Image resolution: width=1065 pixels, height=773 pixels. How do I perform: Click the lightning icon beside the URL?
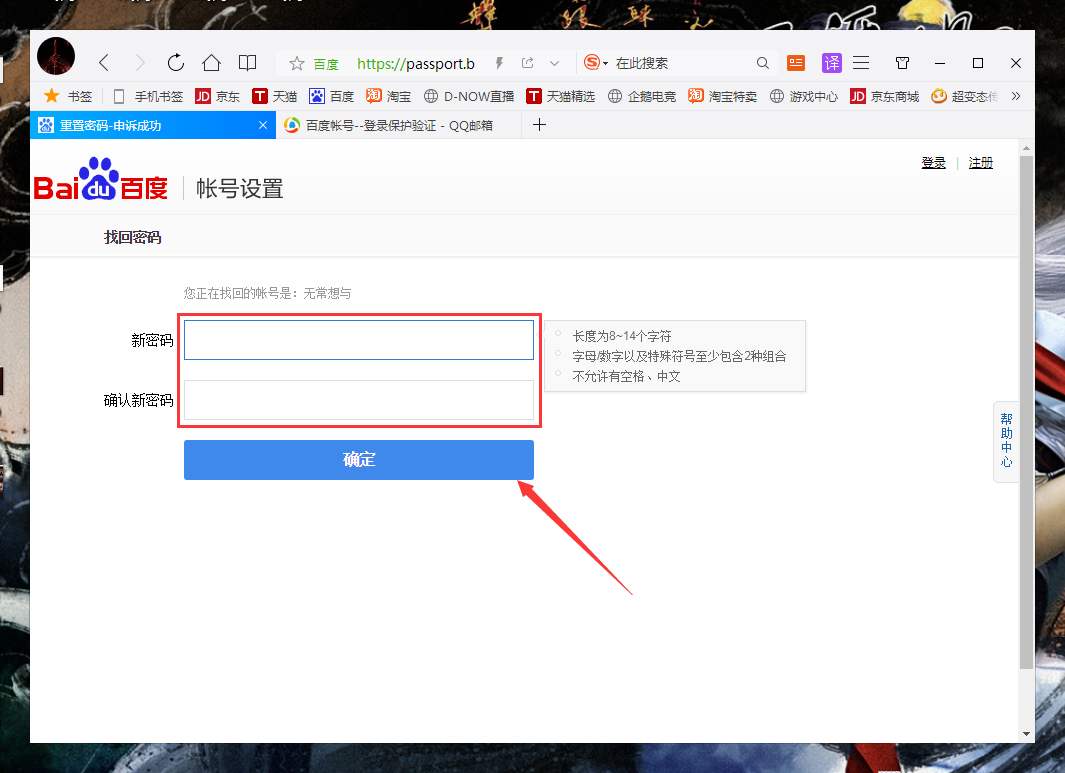[x=499, y=62]
